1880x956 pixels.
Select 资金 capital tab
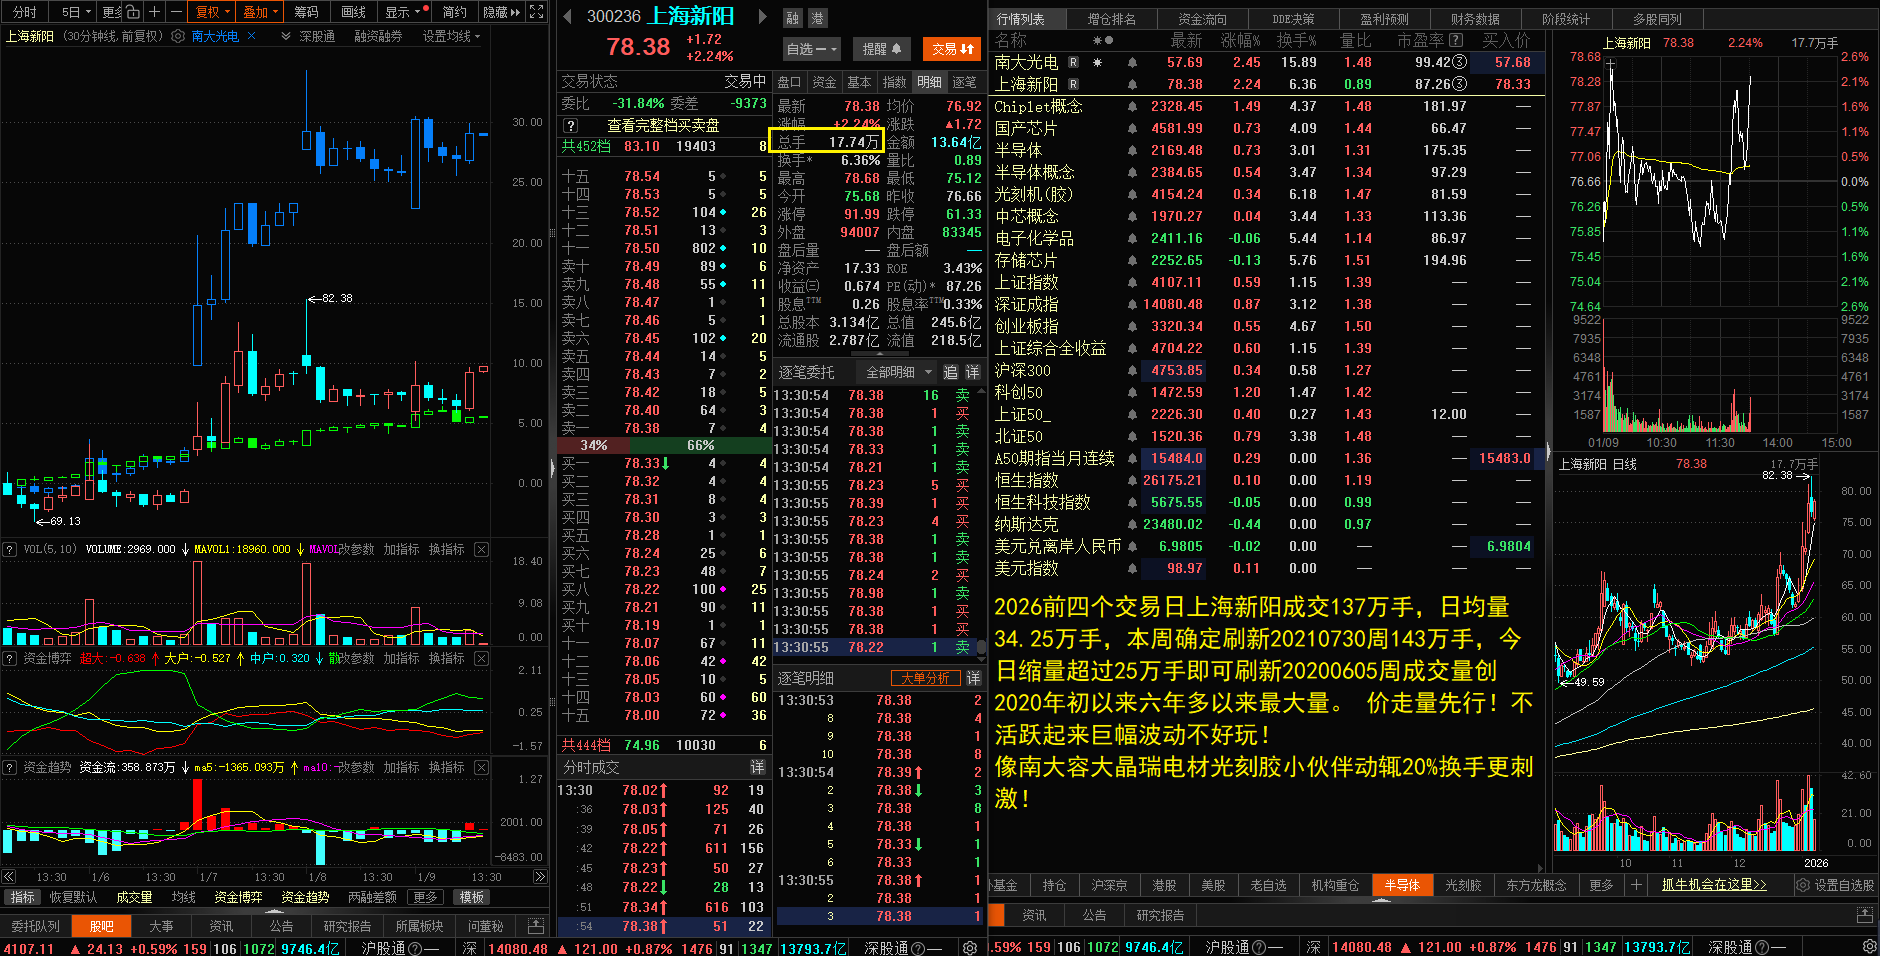(824, 82)
